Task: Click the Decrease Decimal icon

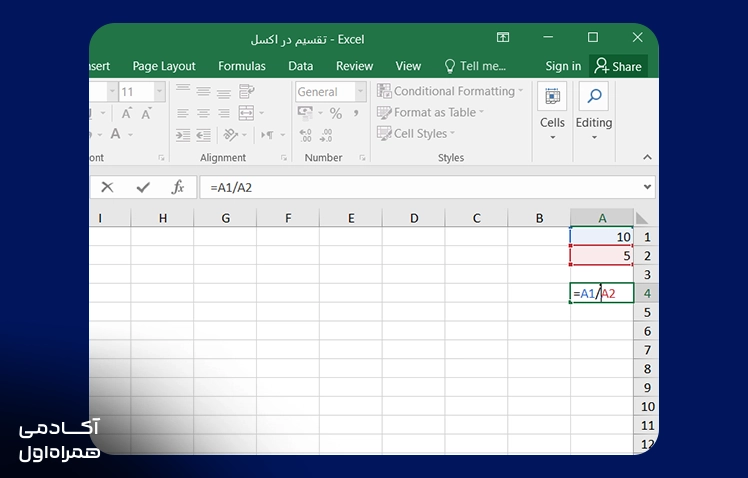Action: tap(326, 135)
